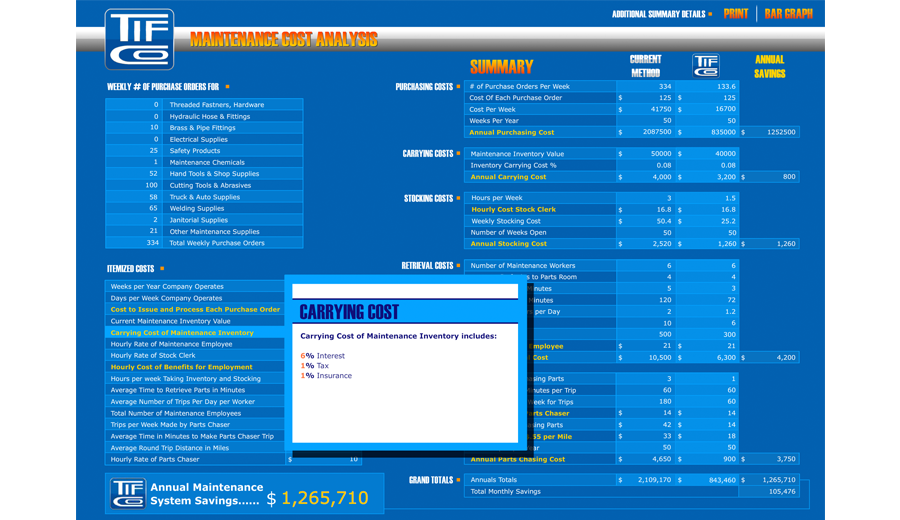Click the Print button

(735, 14)
